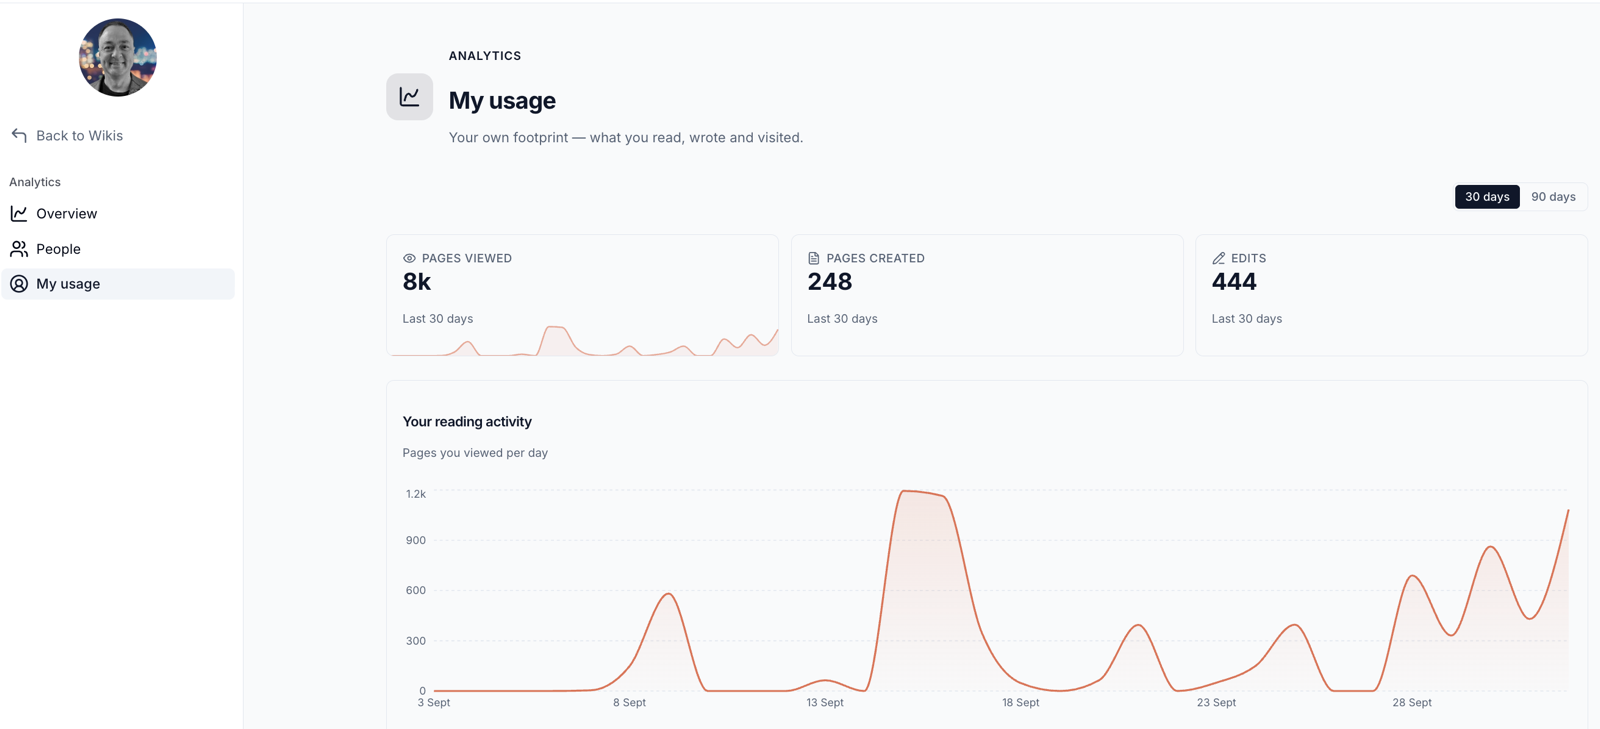Click the 1.2k y-axis label

pos(416,494)
